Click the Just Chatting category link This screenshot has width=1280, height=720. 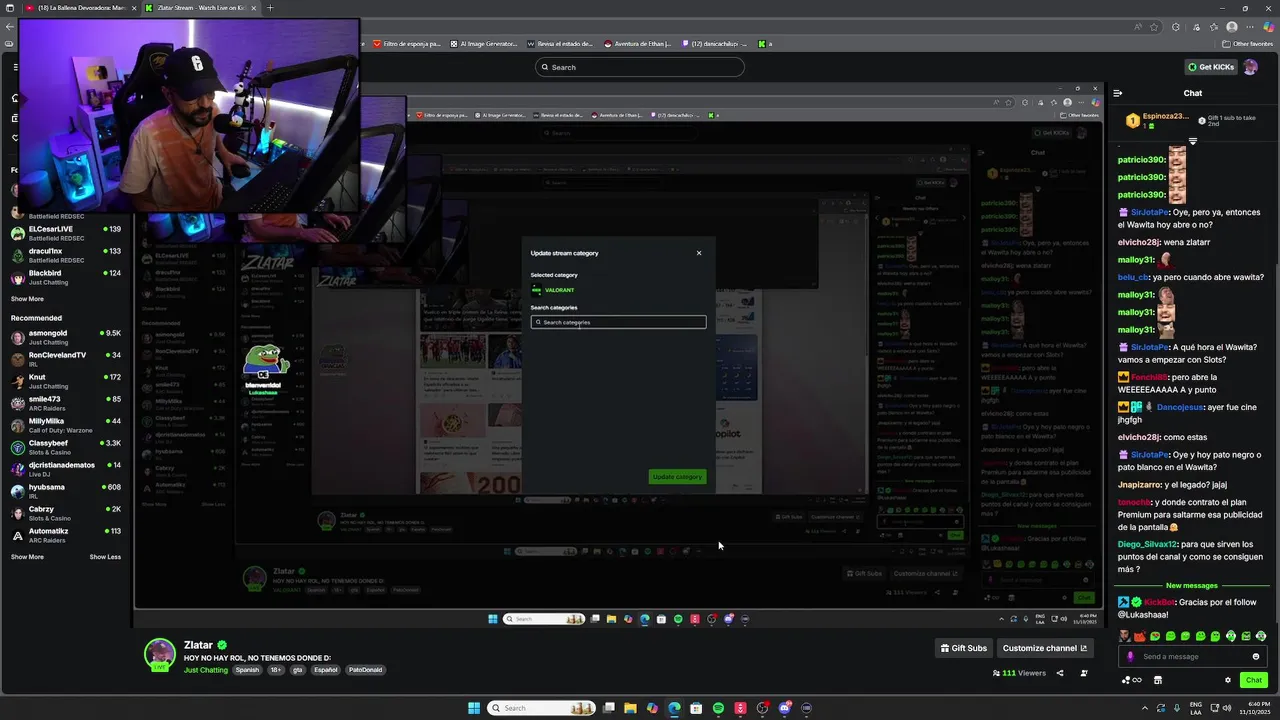206,670
